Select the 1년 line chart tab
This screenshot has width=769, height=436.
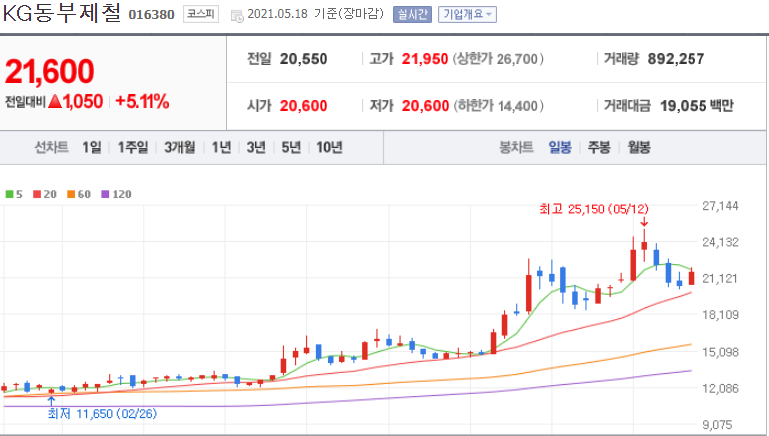[221, 147]
